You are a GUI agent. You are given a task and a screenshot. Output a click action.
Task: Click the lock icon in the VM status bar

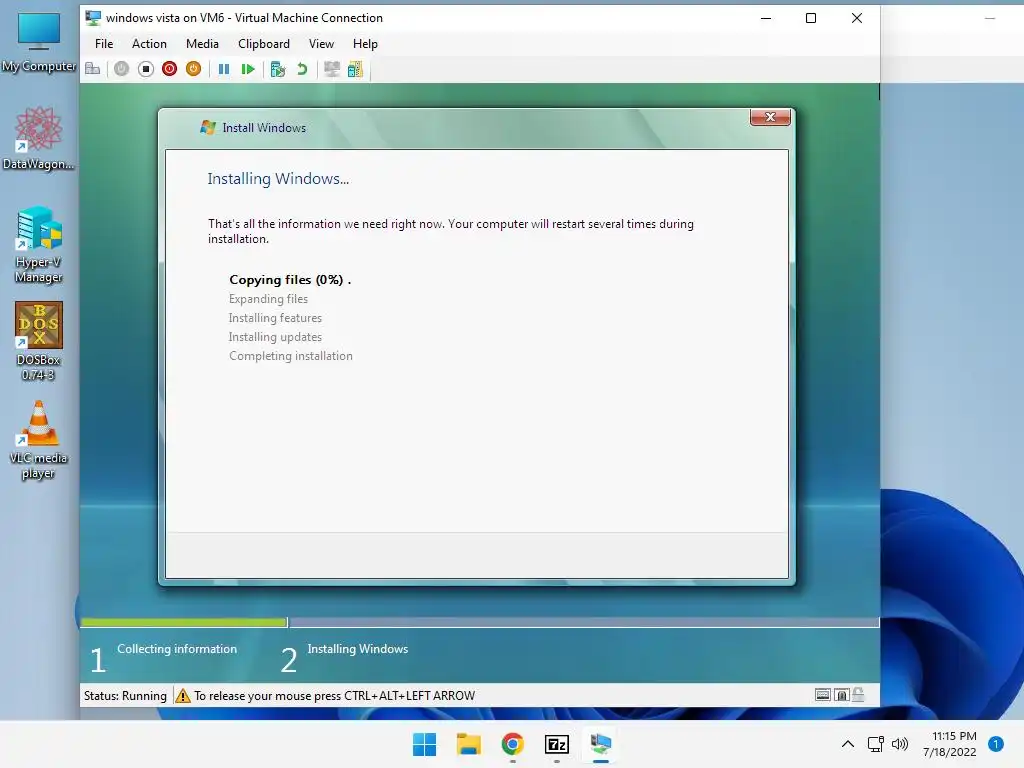[858, 695]
